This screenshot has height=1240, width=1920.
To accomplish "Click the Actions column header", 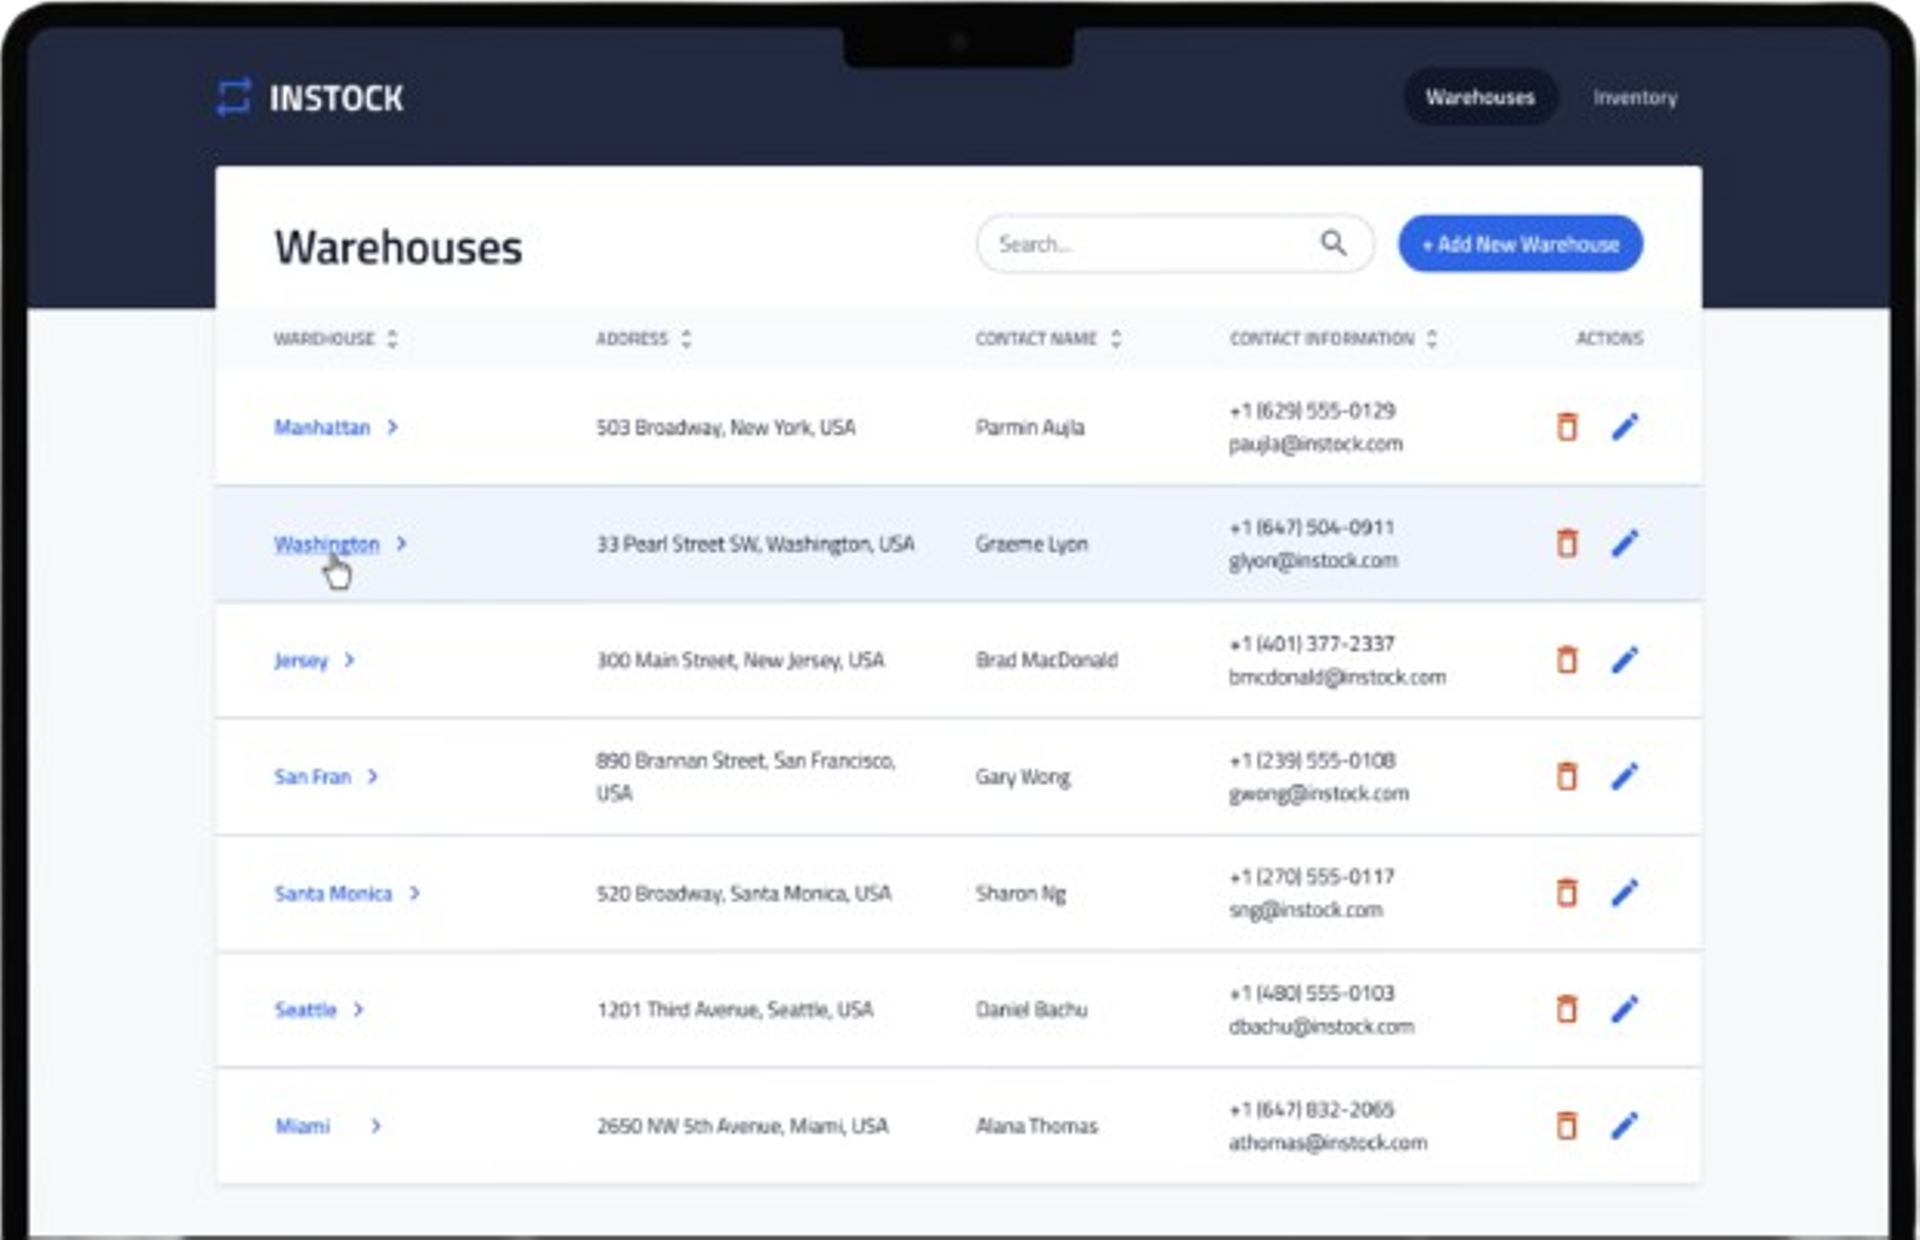I will pos(1609,339).
